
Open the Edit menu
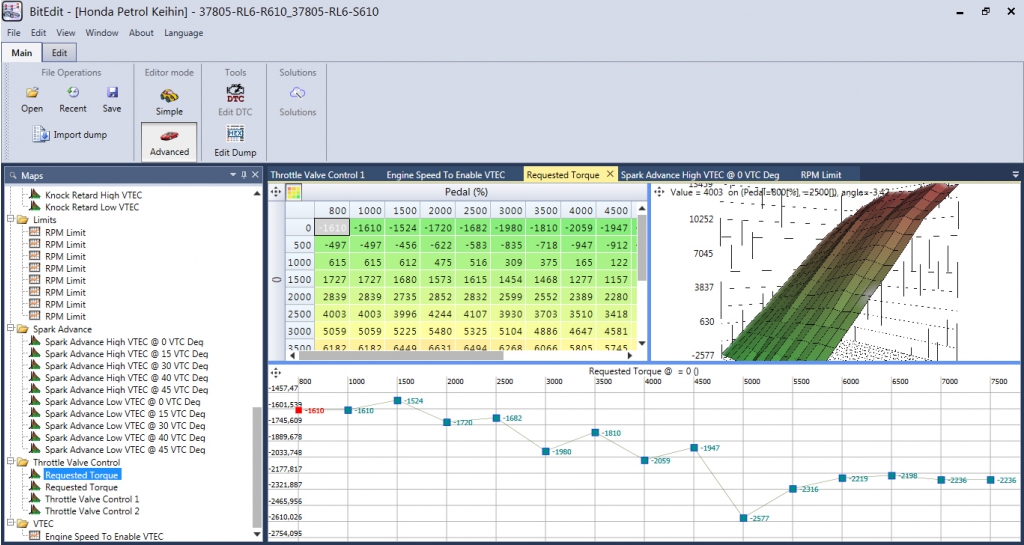click(39, 33)
